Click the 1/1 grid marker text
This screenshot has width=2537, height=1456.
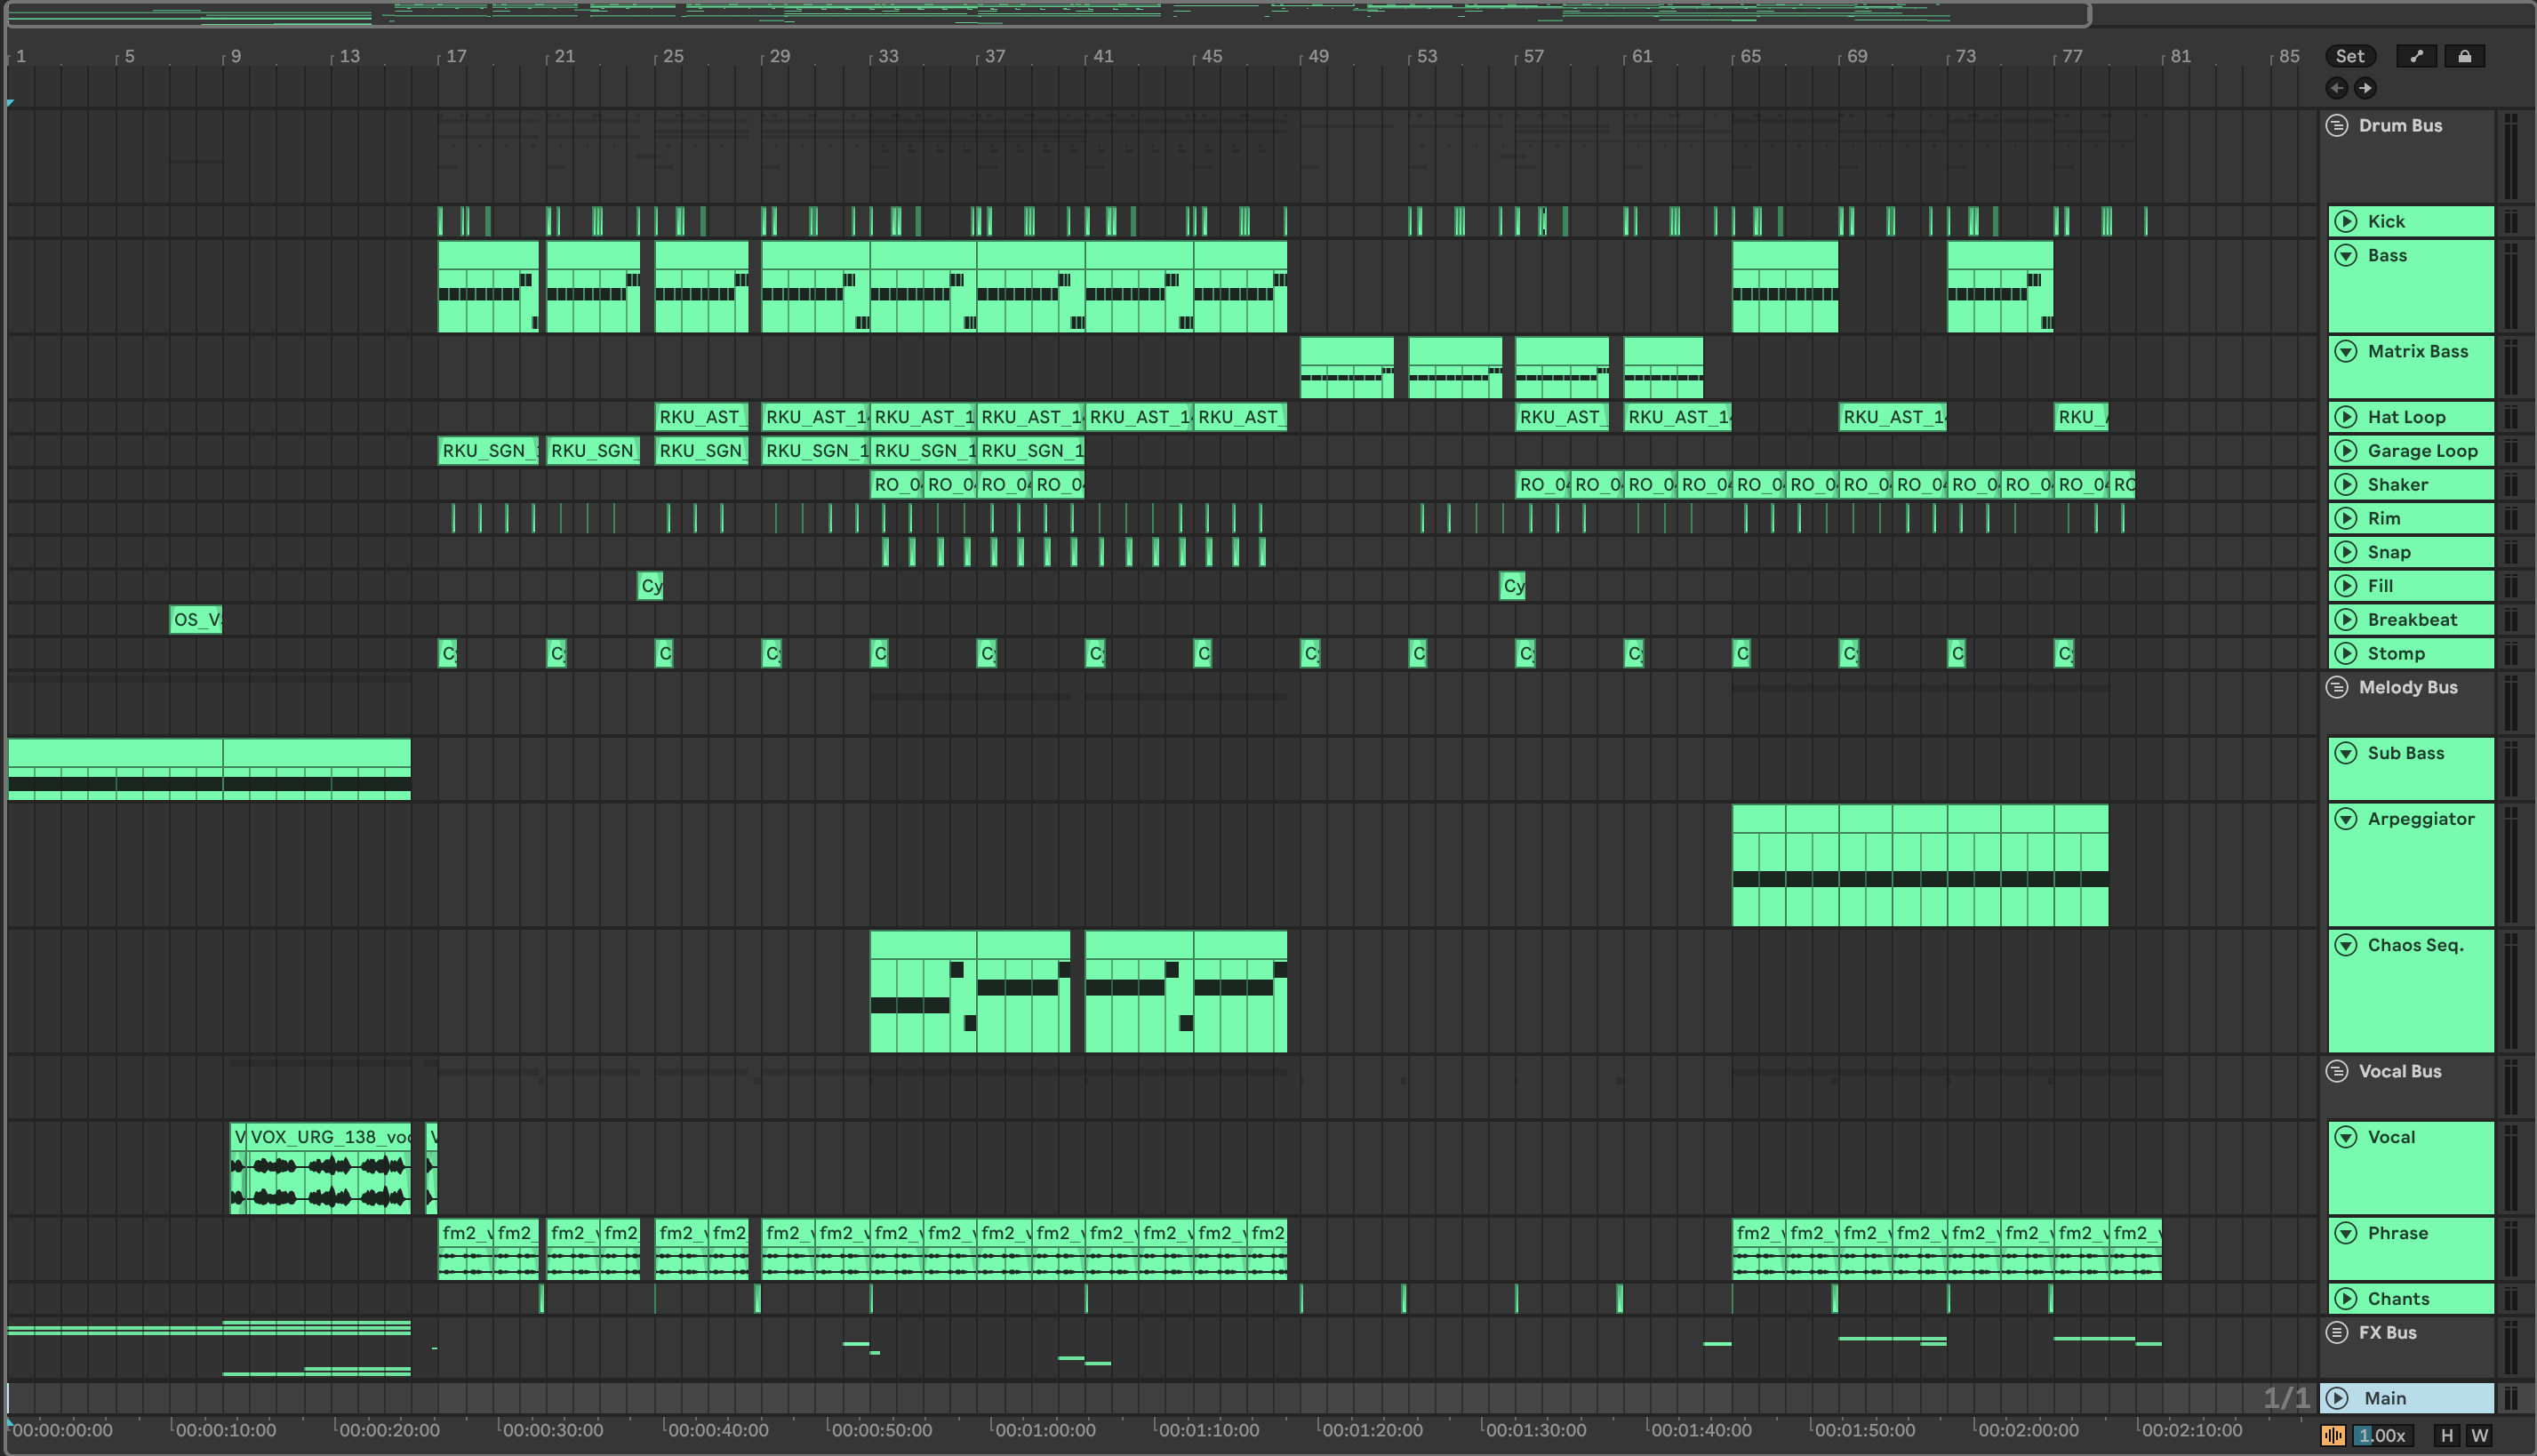pos(2287,1398)
